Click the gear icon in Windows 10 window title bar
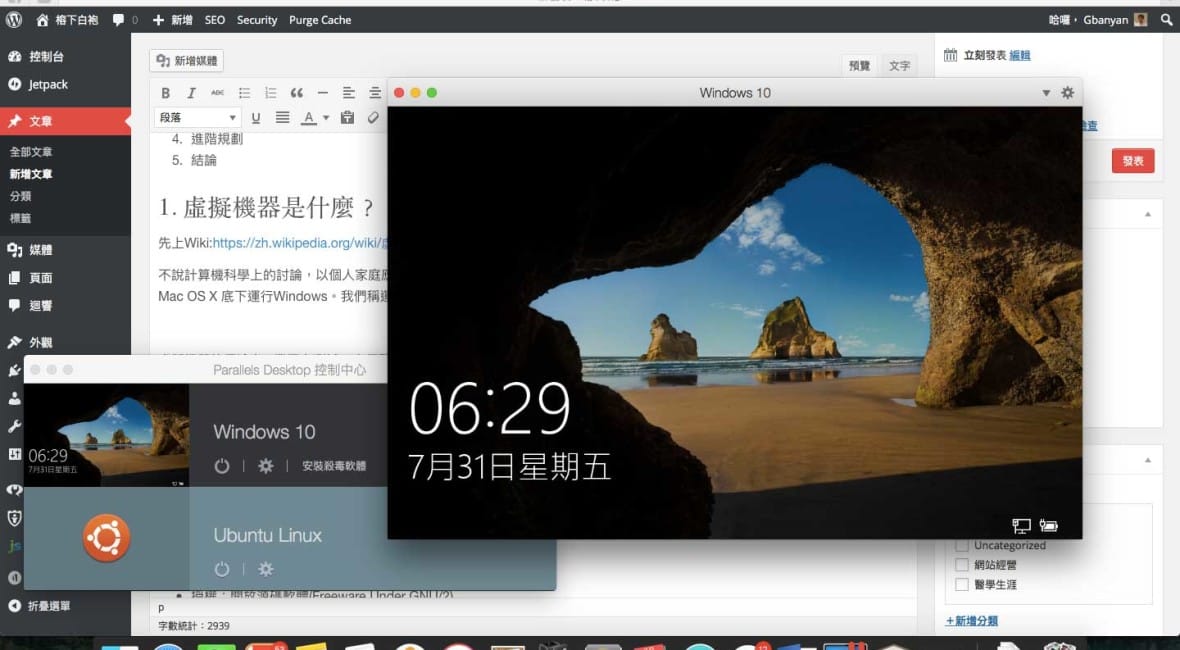1180x650 pixels. pos(1067,93)
